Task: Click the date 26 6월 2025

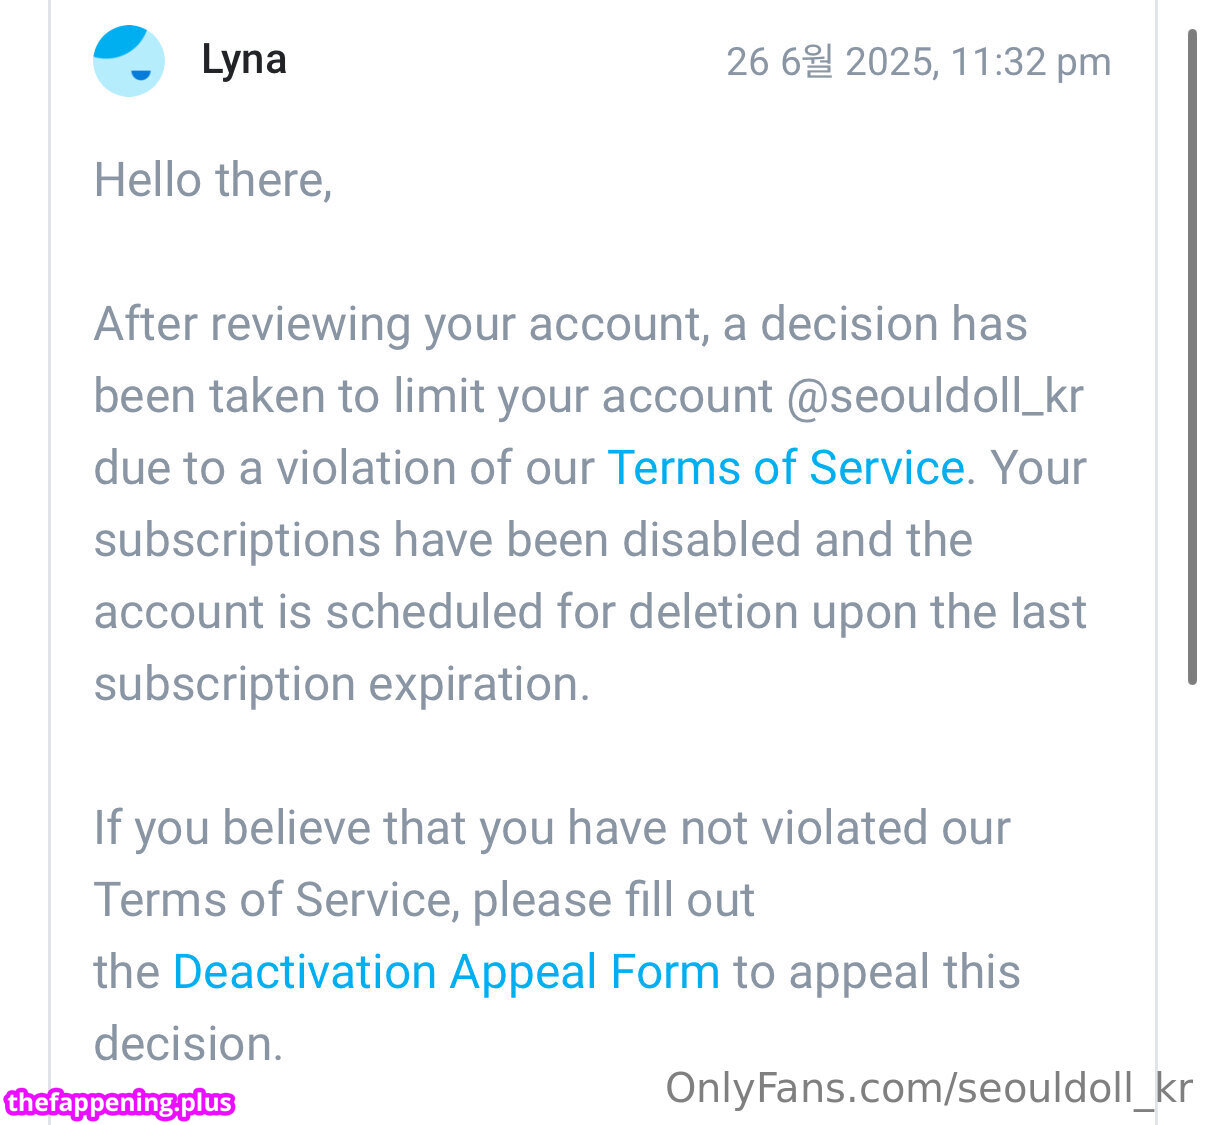Action: point(831,62)
